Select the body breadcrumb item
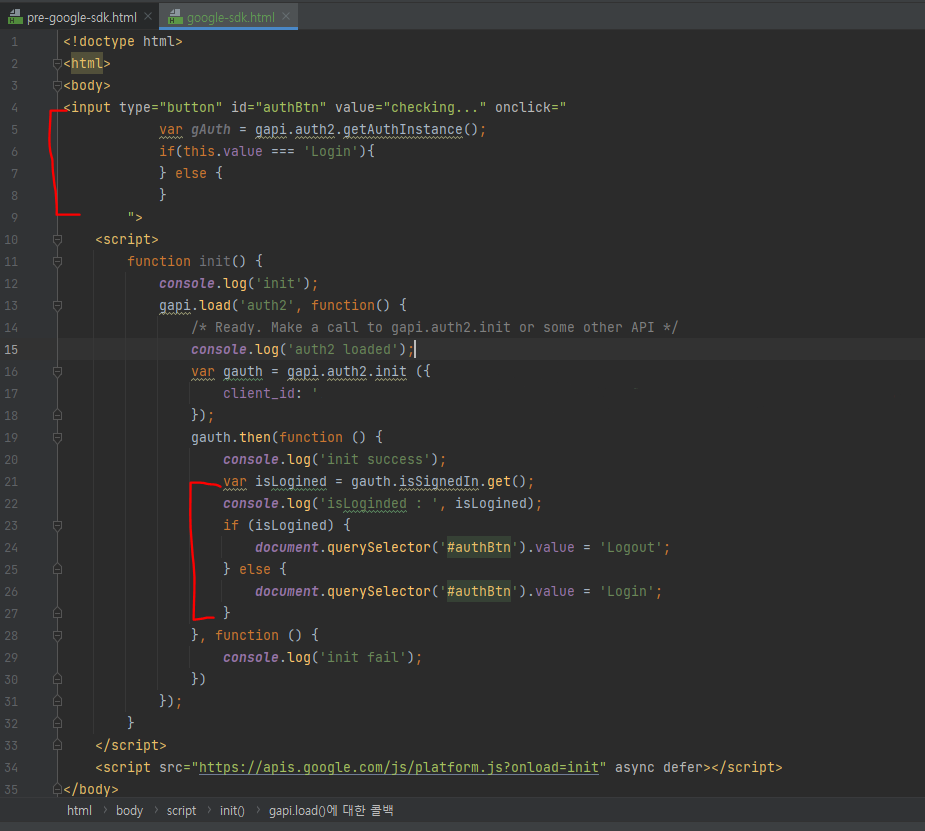 (x=129, y=810)
